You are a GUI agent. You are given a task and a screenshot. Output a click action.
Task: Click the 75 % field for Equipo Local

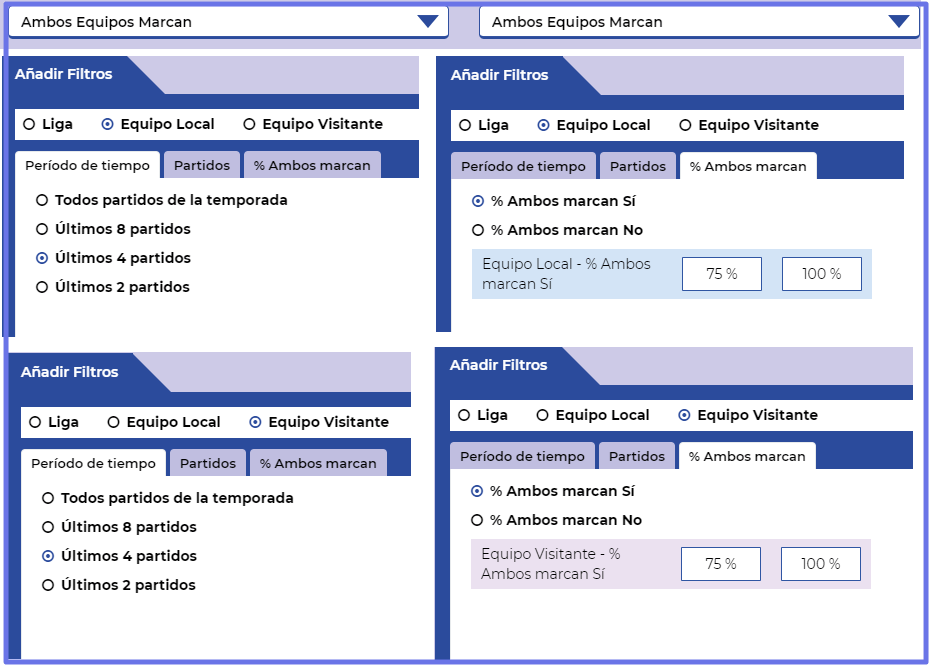(722, 274)
